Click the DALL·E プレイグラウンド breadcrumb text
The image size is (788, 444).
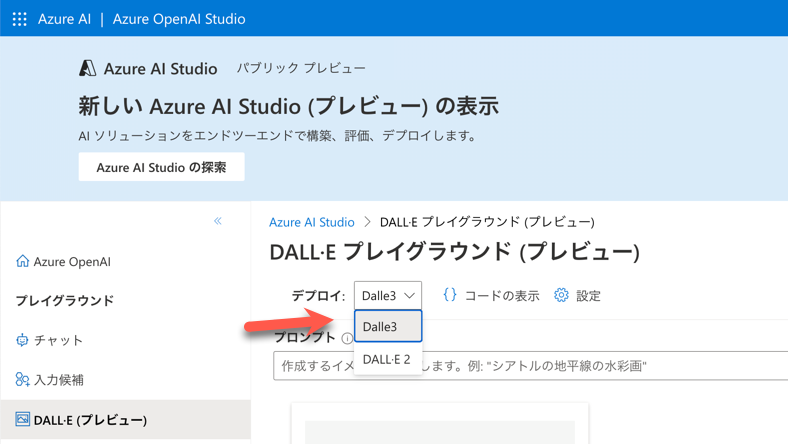[487, 222]
